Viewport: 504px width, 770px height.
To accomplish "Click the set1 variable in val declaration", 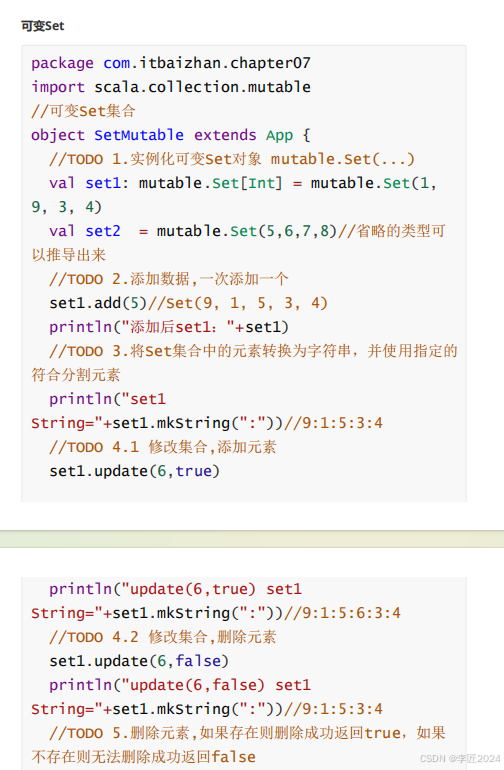I will 103,183.
